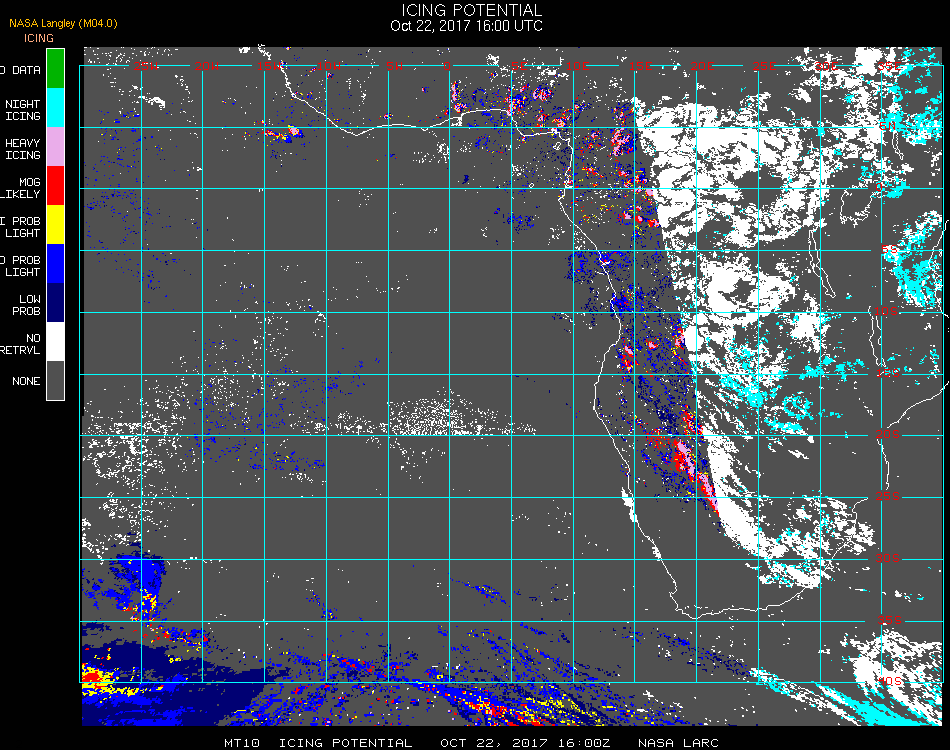Viewport: 950px width, 750px height.
Task: Click the '35E' longitude label
Action: (x=888, y=65)
